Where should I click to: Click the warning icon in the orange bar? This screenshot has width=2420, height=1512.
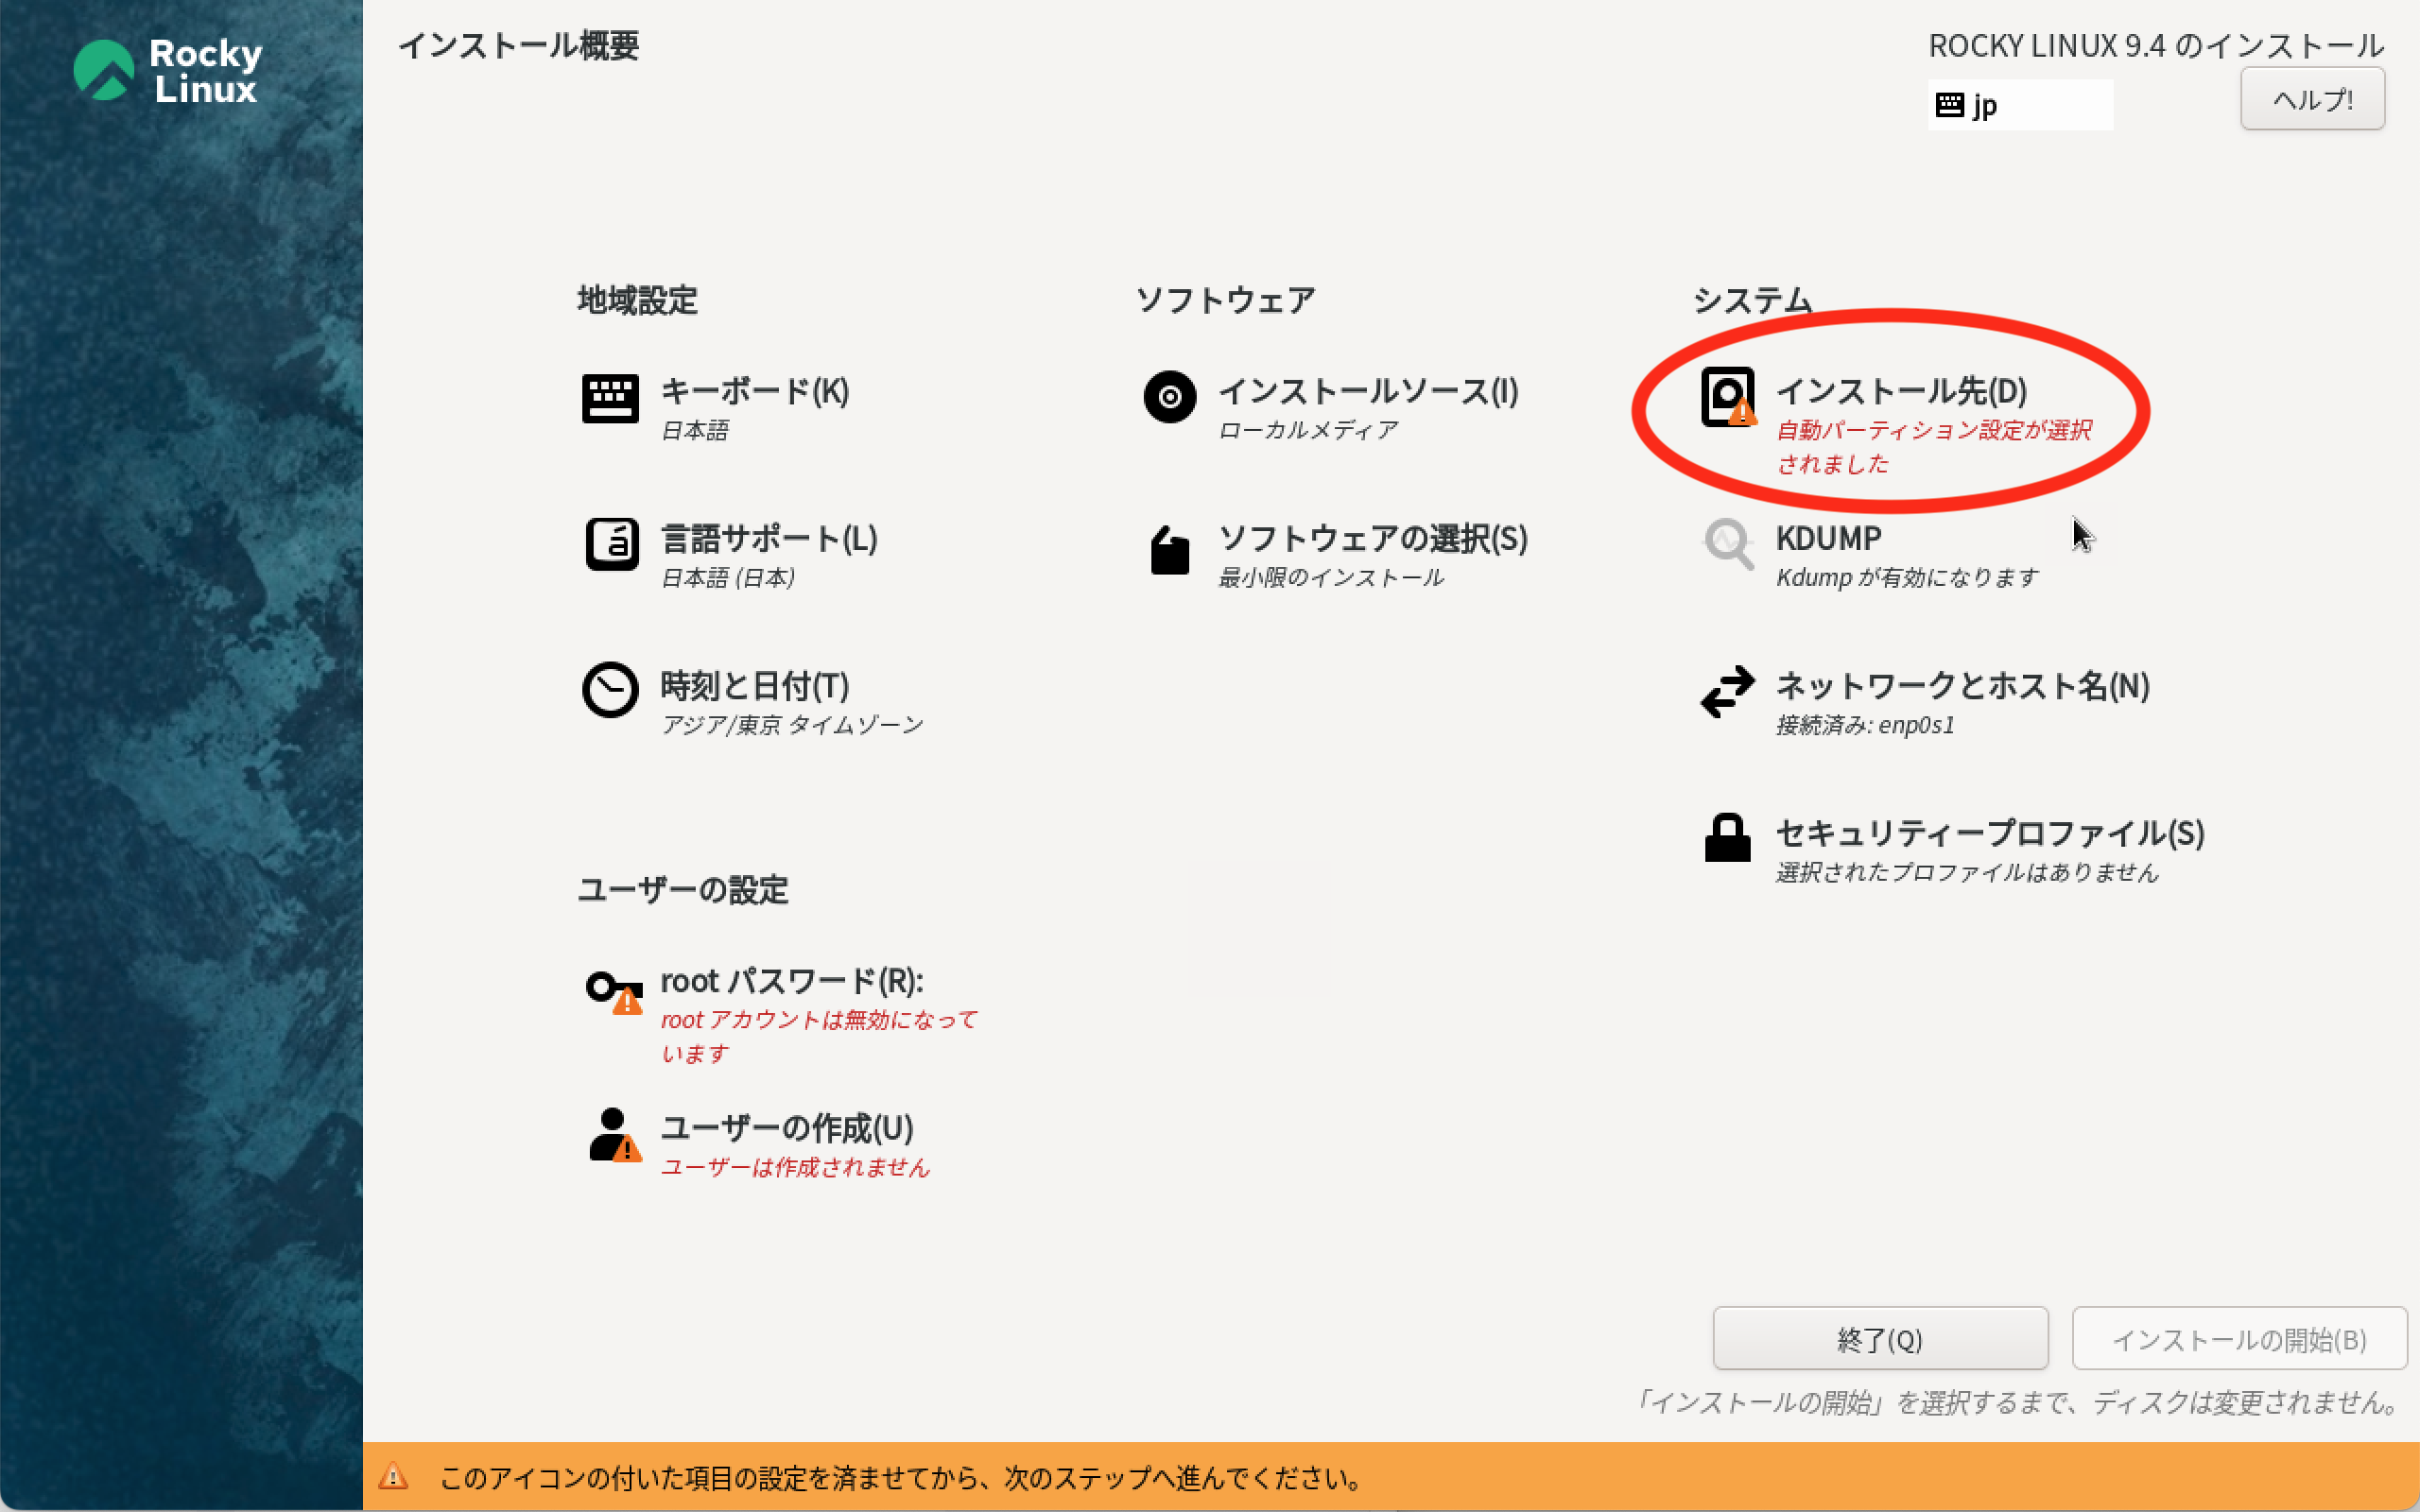[x=393, y=1476]
